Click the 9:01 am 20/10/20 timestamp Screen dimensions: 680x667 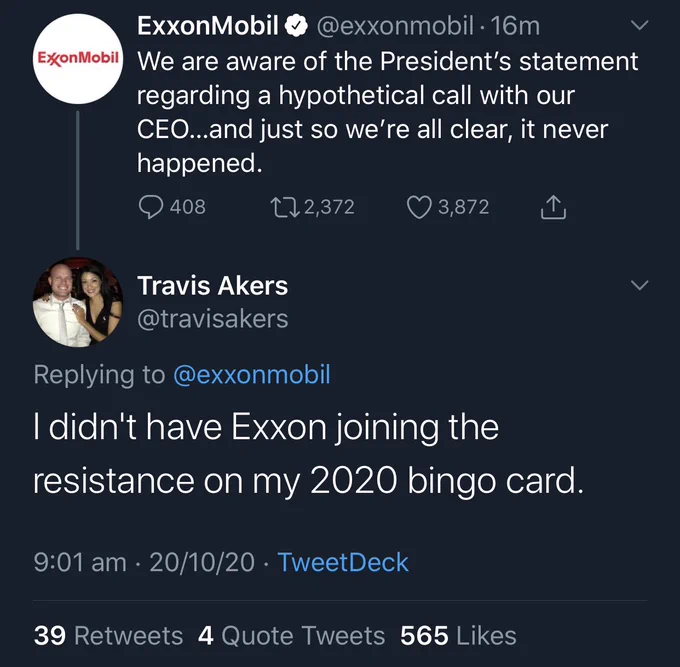144,562
